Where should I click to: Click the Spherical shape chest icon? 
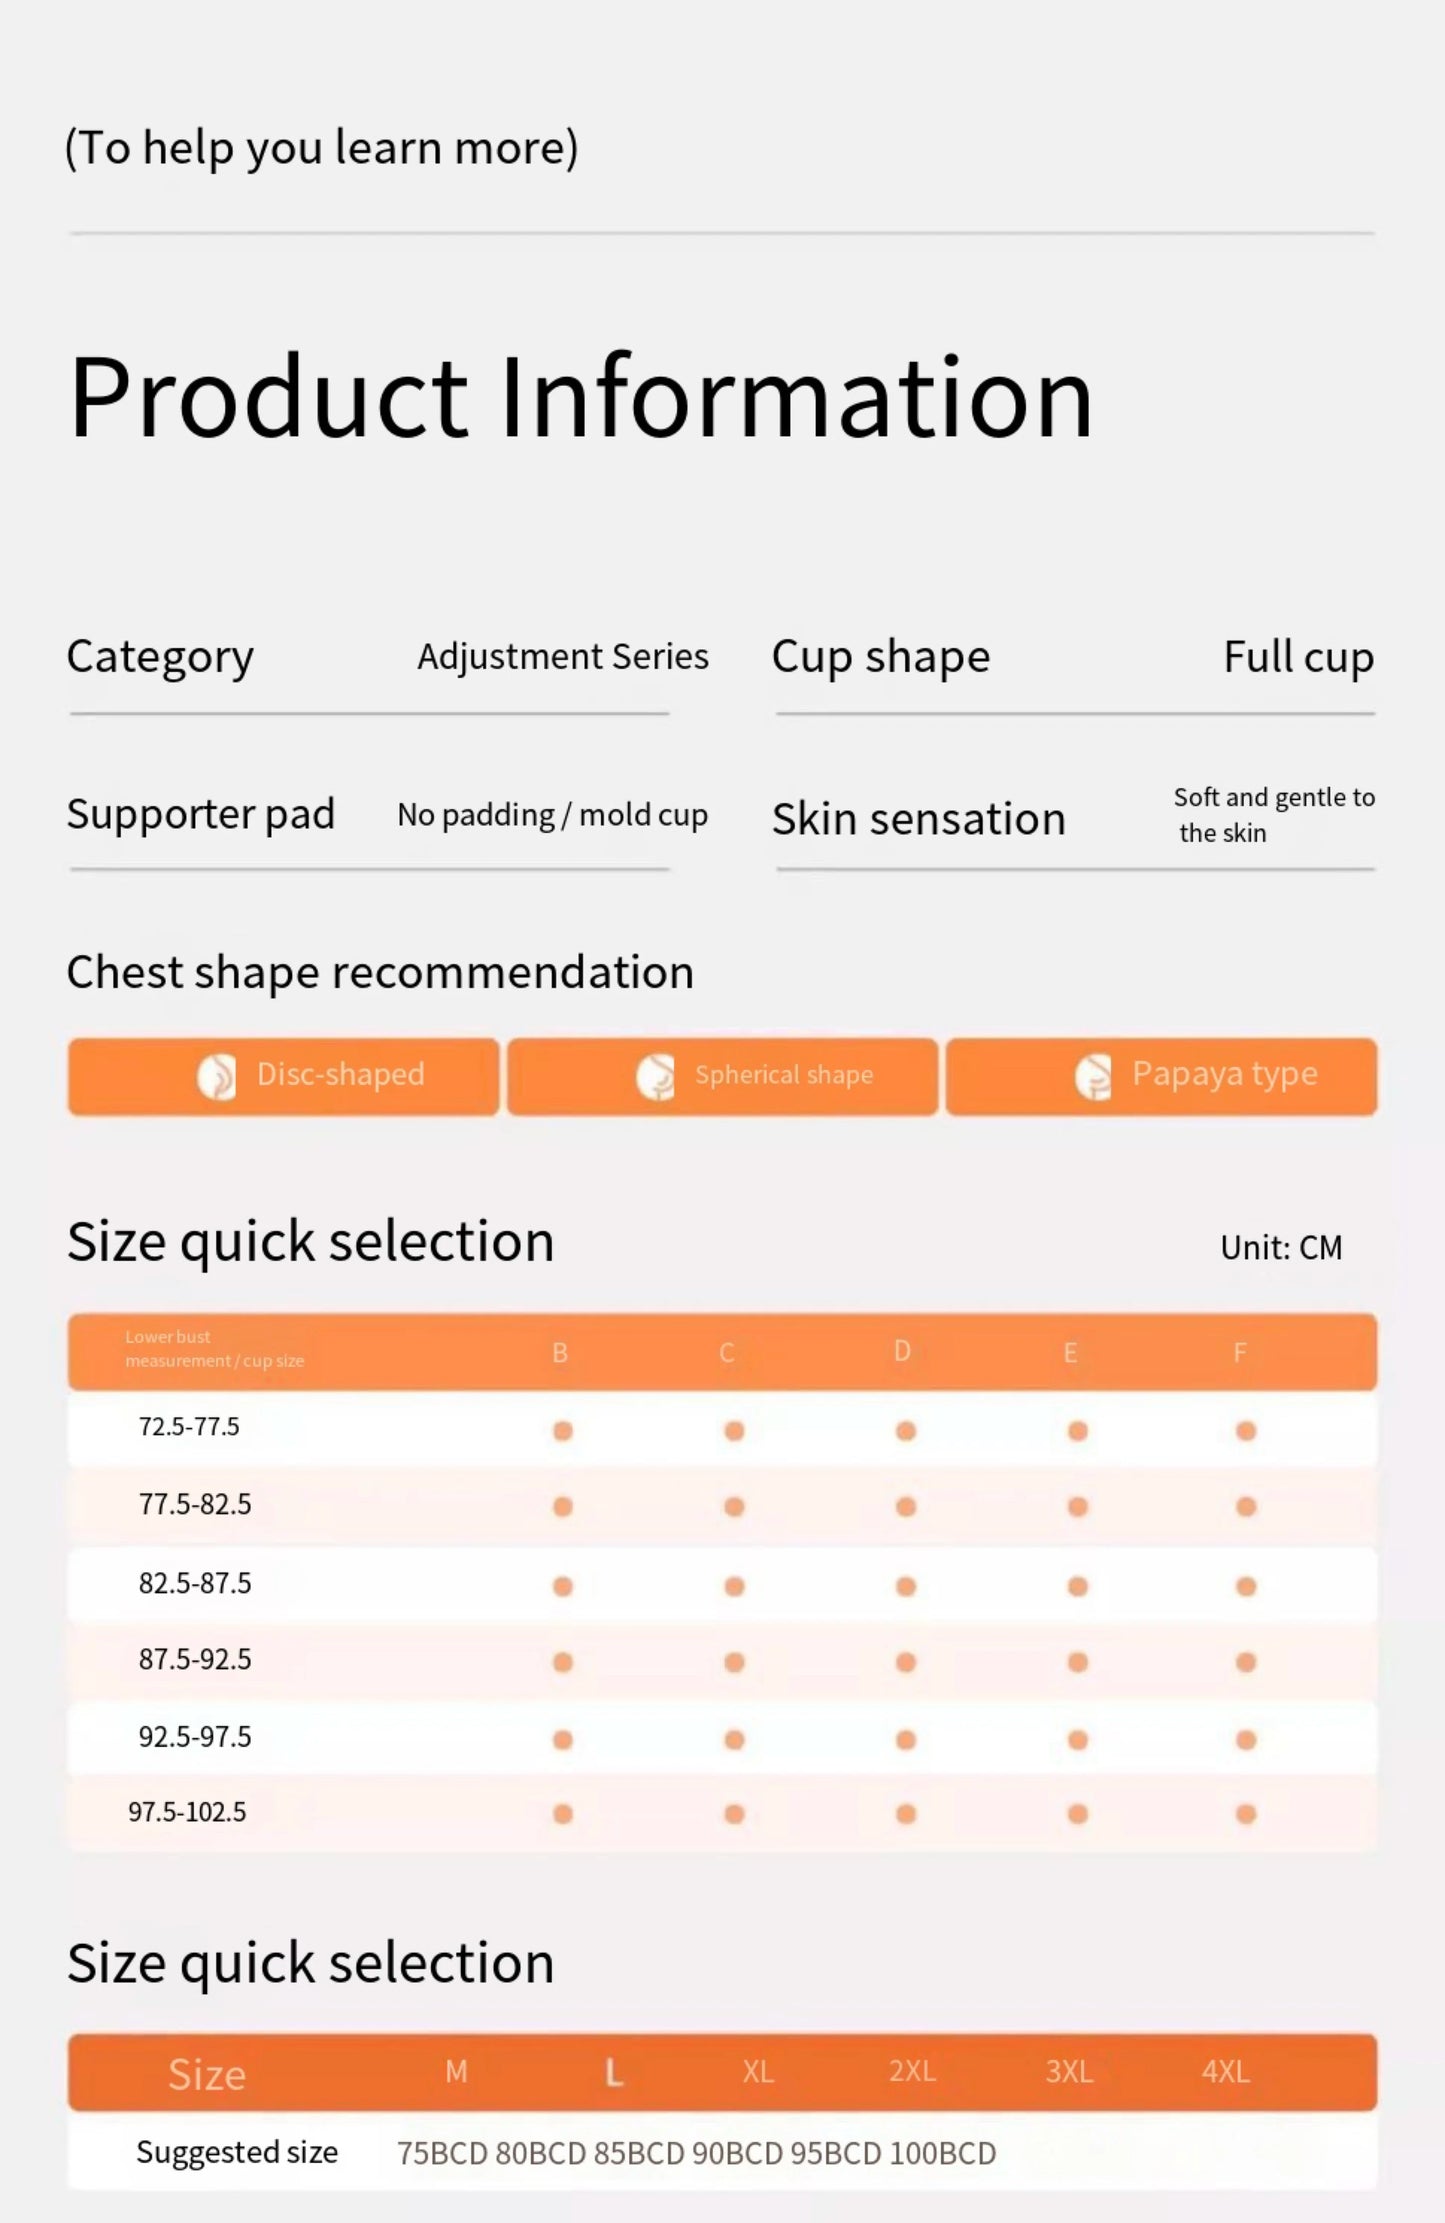pyautogui.click(x=655, y=1077)
